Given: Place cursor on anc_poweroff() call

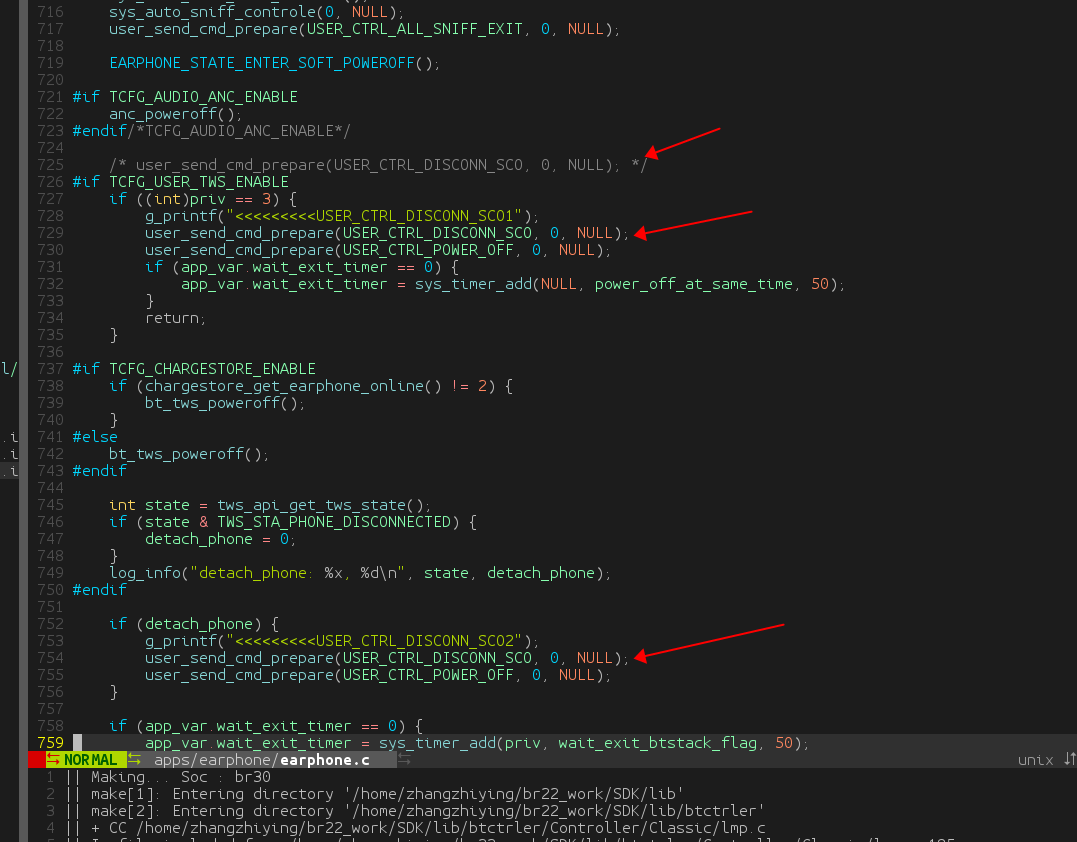Looking at the screenshot, I should [x=175, y=114].
